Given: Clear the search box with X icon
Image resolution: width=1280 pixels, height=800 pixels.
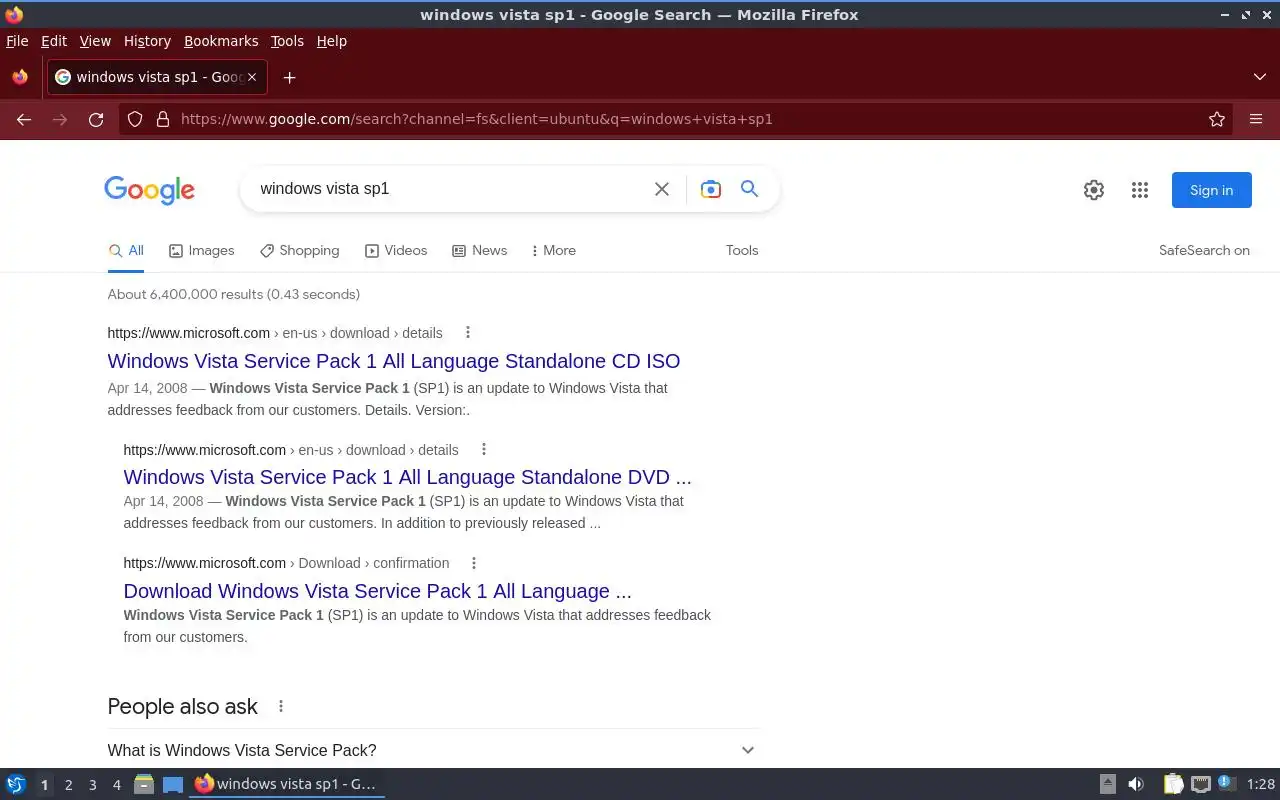Looking at the screenshot, I should point(662,189).
